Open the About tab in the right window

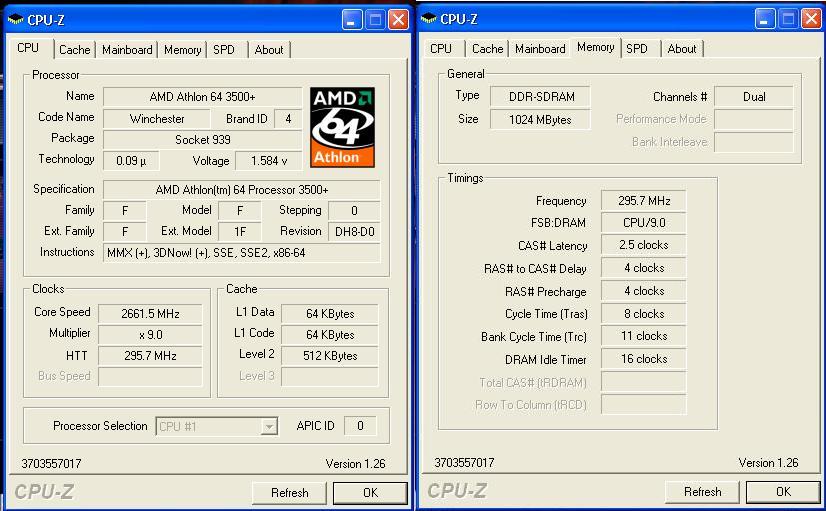pos(682,49)
